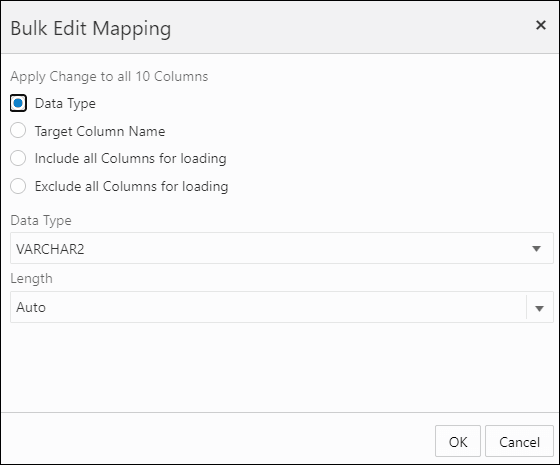Click the 'Apply Change to all 10 Columns' heading
Screen dimensions: 560x465
point(109,76)
